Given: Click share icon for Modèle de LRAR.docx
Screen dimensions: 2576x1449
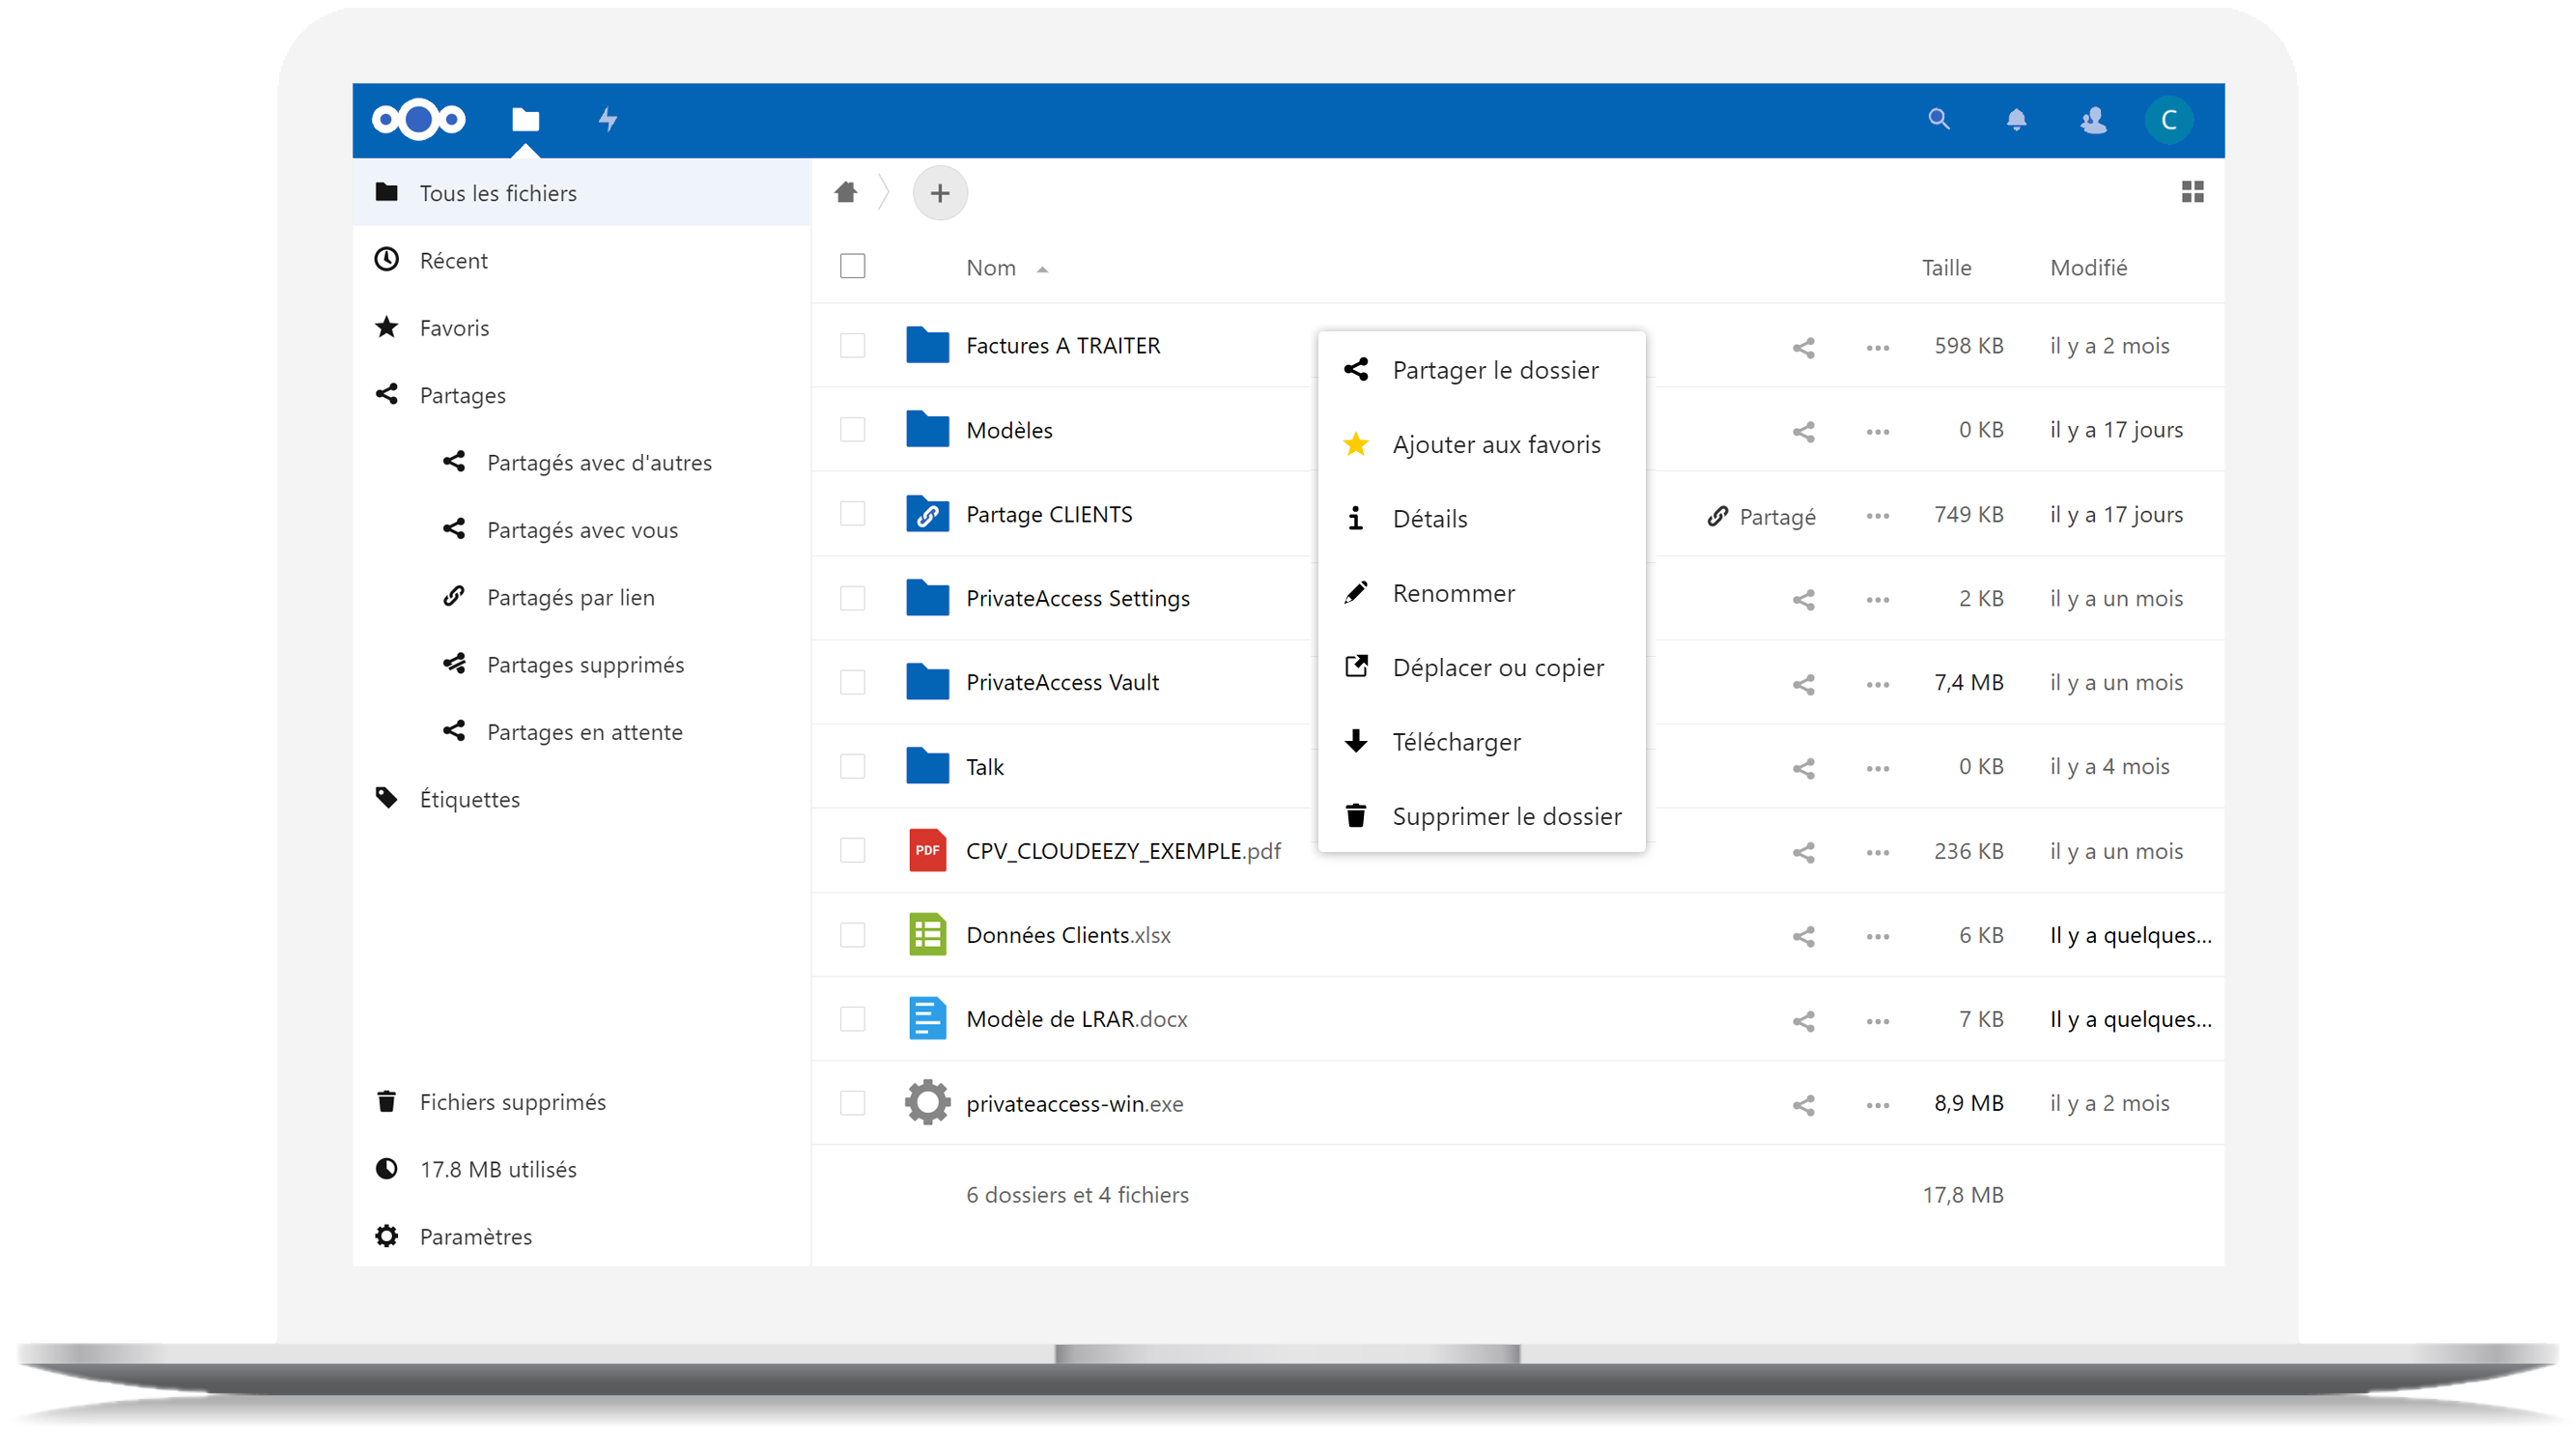Looking at the screenshot, I should click(1803, 1021).
